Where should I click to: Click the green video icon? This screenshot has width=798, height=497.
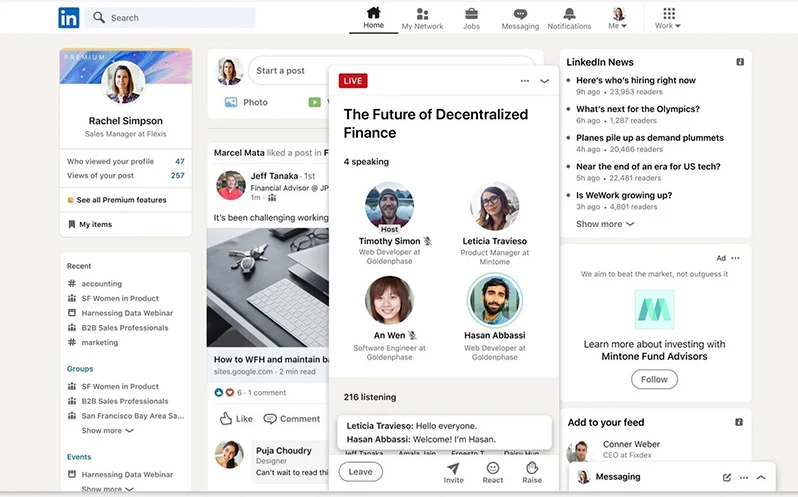coord(315,102)
